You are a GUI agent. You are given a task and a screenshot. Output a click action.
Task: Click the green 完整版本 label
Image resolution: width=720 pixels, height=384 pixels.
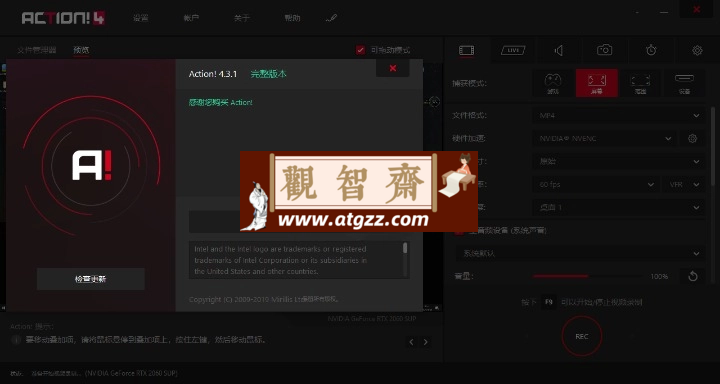269,74
